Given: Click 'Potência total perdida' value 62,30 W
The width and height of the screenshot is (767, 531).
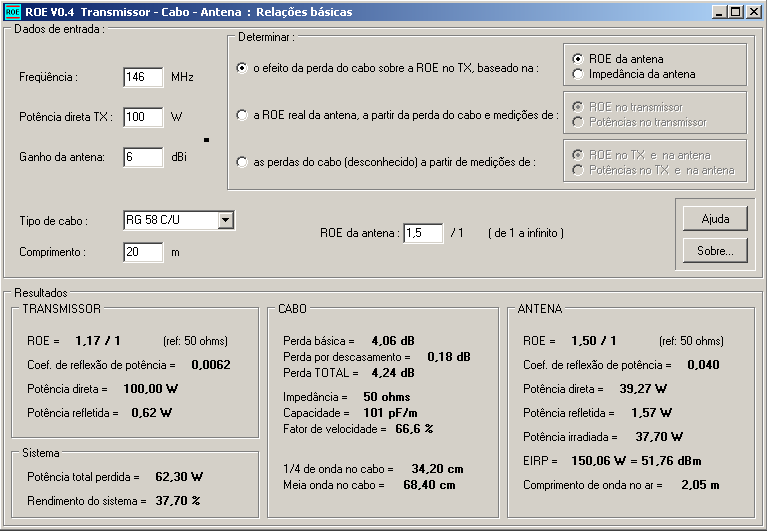Looking at the screenshot, I should (179, 477).
